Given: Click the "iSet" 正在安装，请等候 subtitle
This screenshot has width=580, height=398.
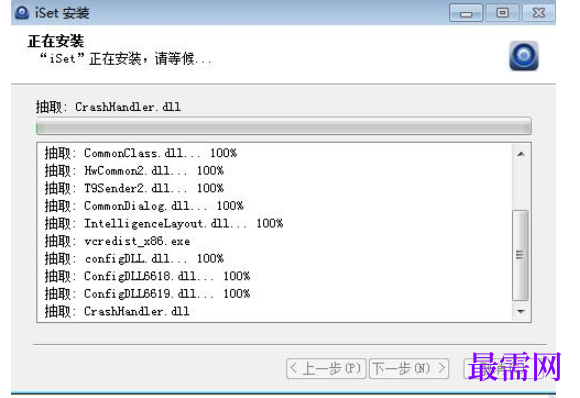Looking at the screenshot, I should click(x=126, y=58).
